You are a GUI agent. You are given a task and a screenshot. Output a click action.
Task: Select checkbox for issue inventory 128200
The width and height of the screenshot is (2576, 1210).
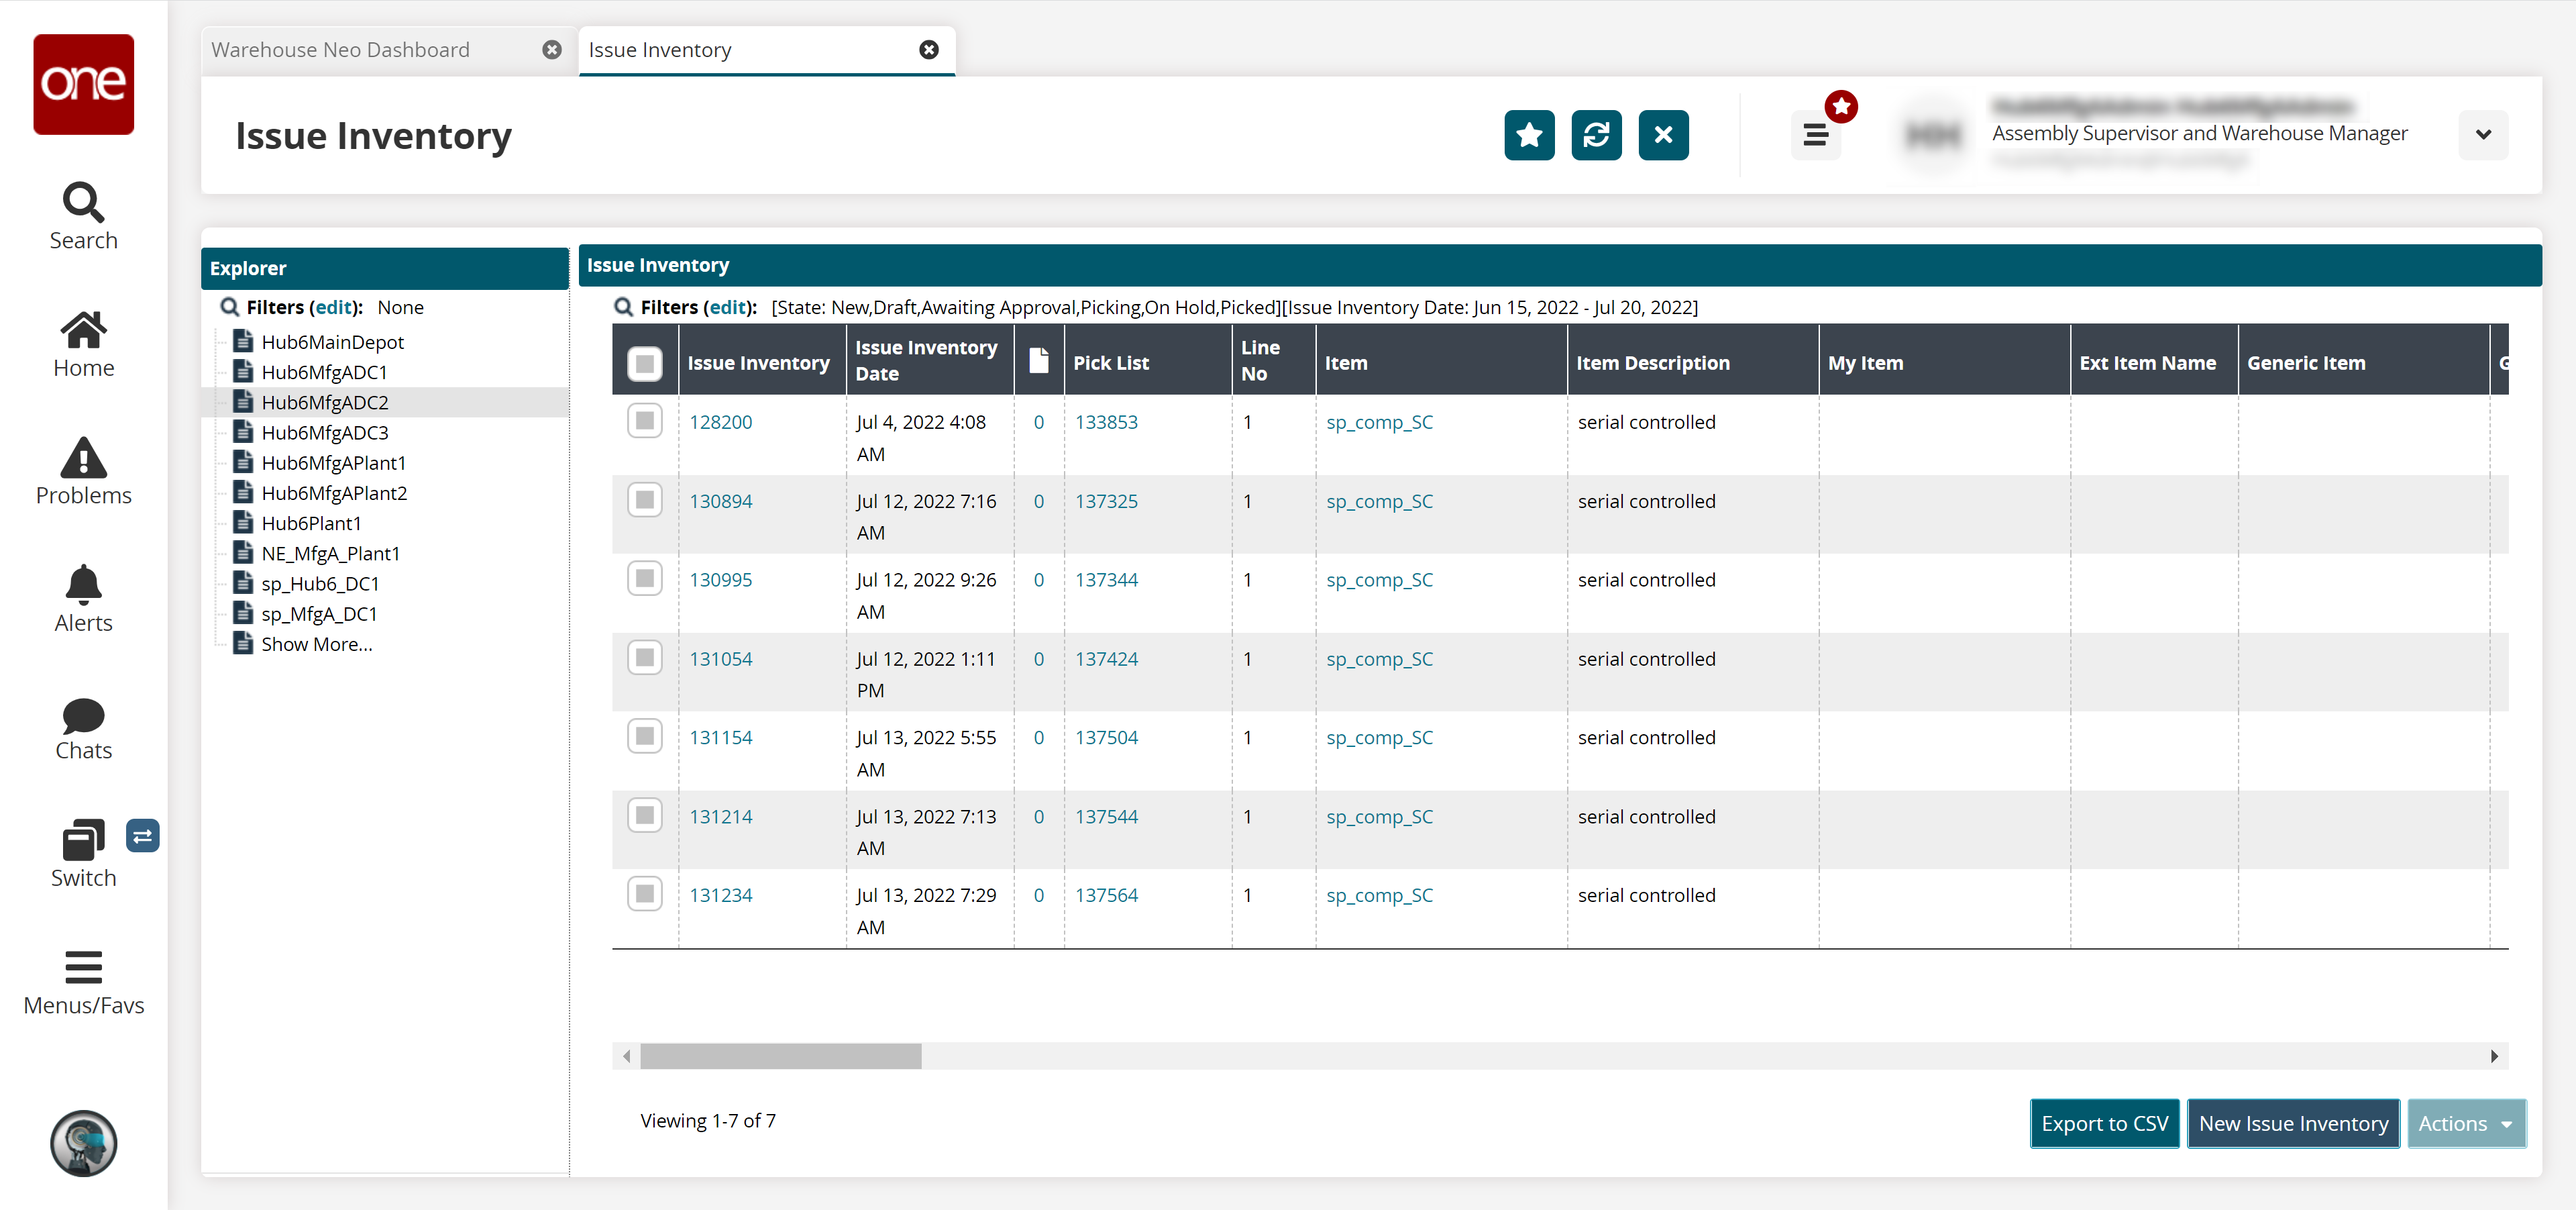(x=645, y=421)
